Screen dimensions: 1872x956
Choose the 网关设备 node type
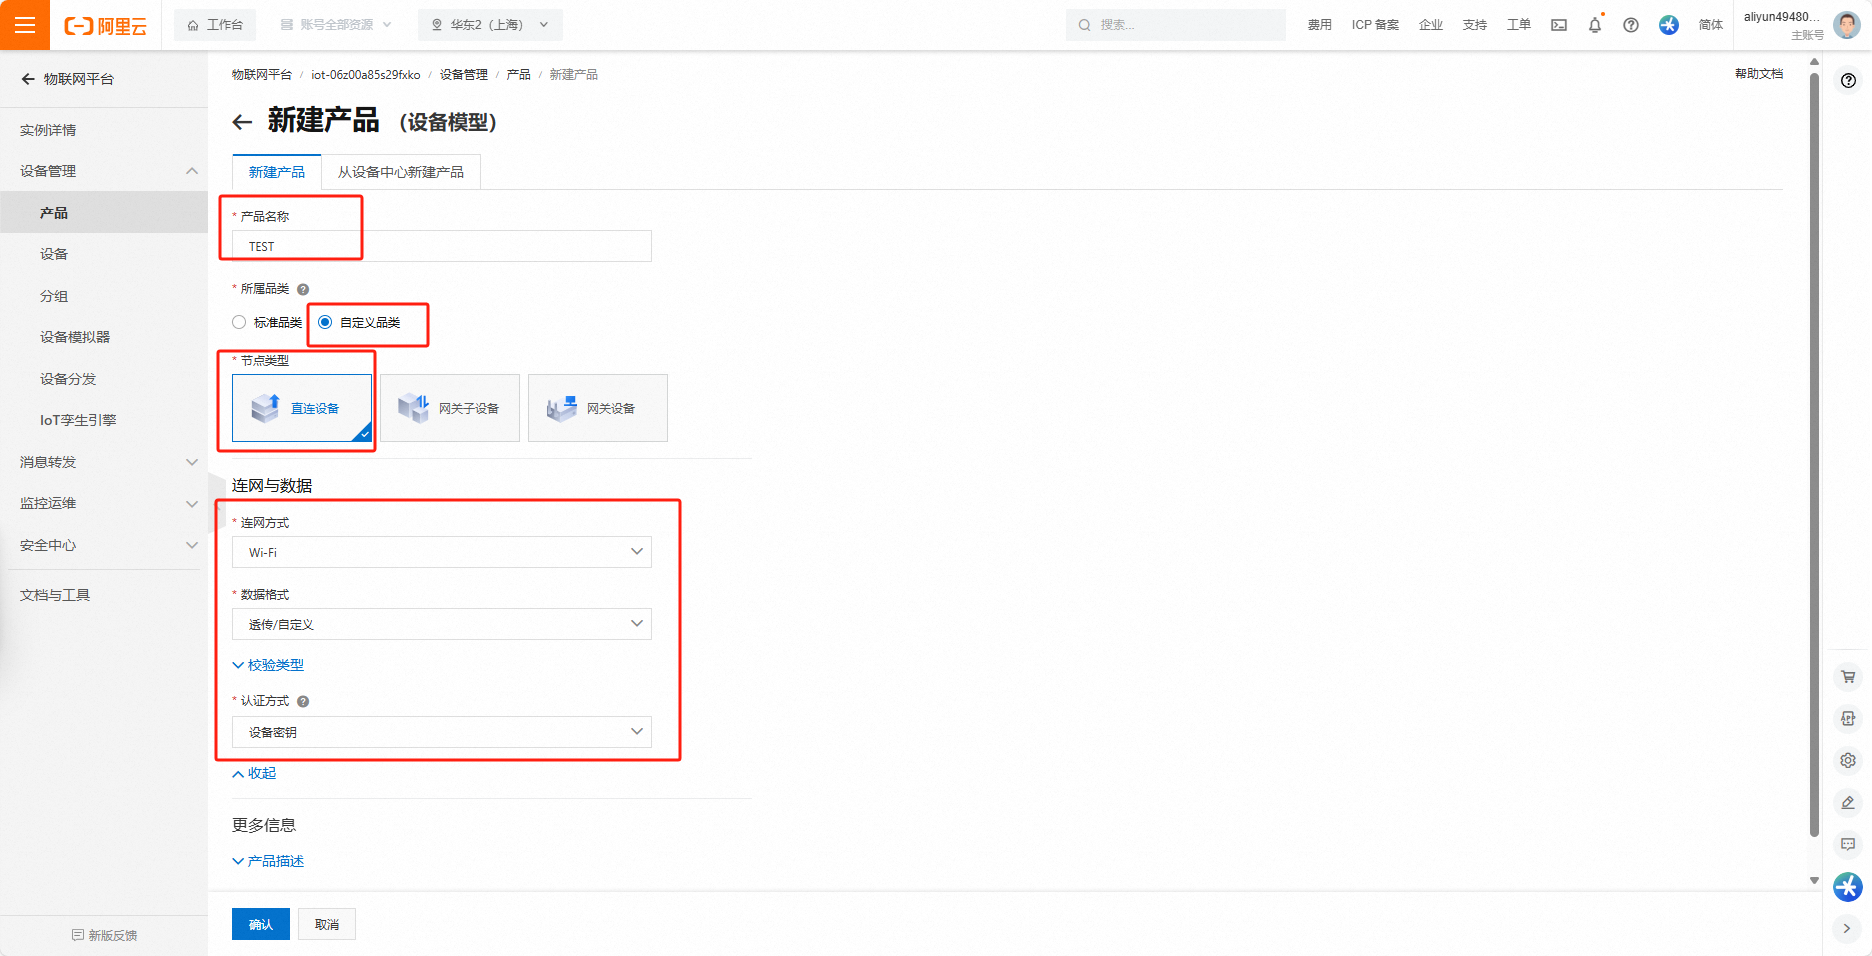[598, 408]
